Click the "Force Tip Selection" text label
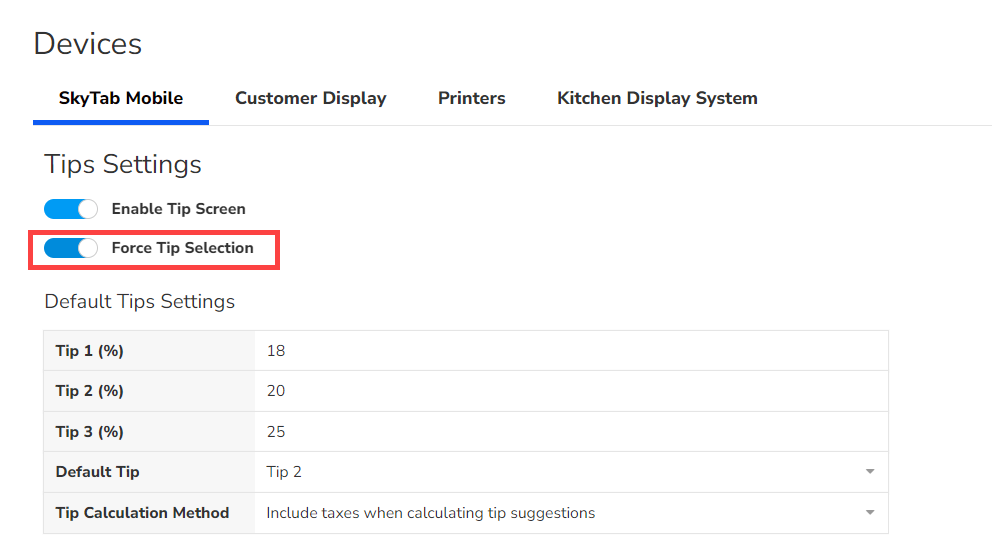Screen dimensions: 992x555 coord(182,248)
